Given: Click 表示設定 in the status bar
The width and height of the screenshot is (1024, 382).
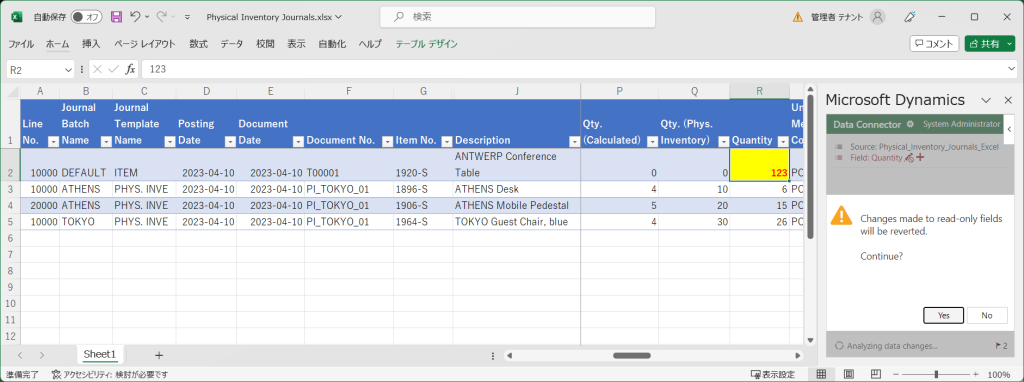Looking at the screenshot, I should 773,375.
